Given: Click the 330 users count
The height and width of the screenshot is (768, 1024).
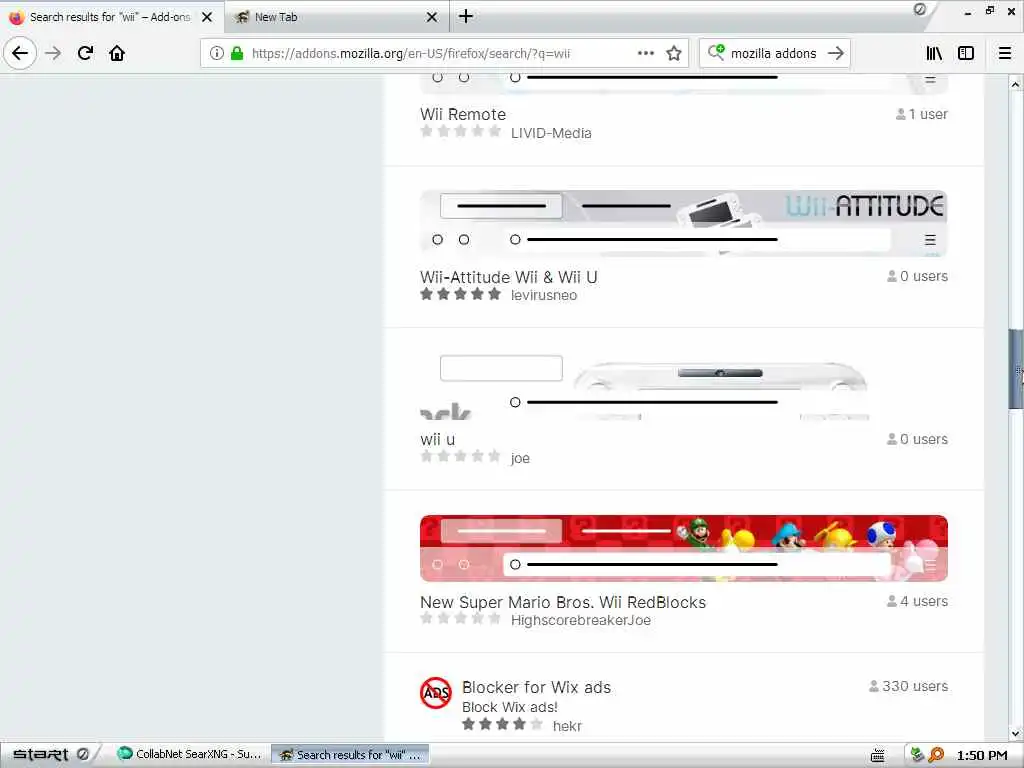Looking at the screenshot, I should coord(908,686).
